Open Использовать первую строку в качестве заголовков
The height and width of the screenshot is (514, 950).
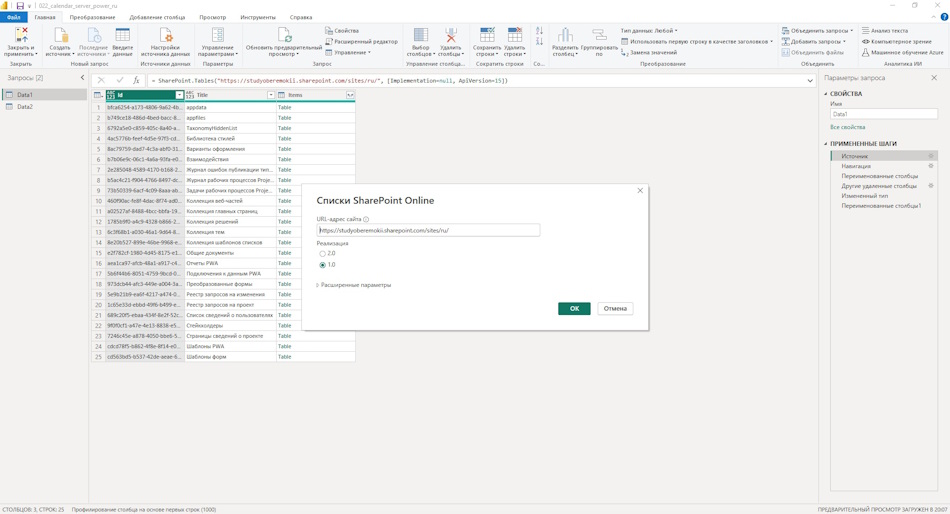pos(697,41)
